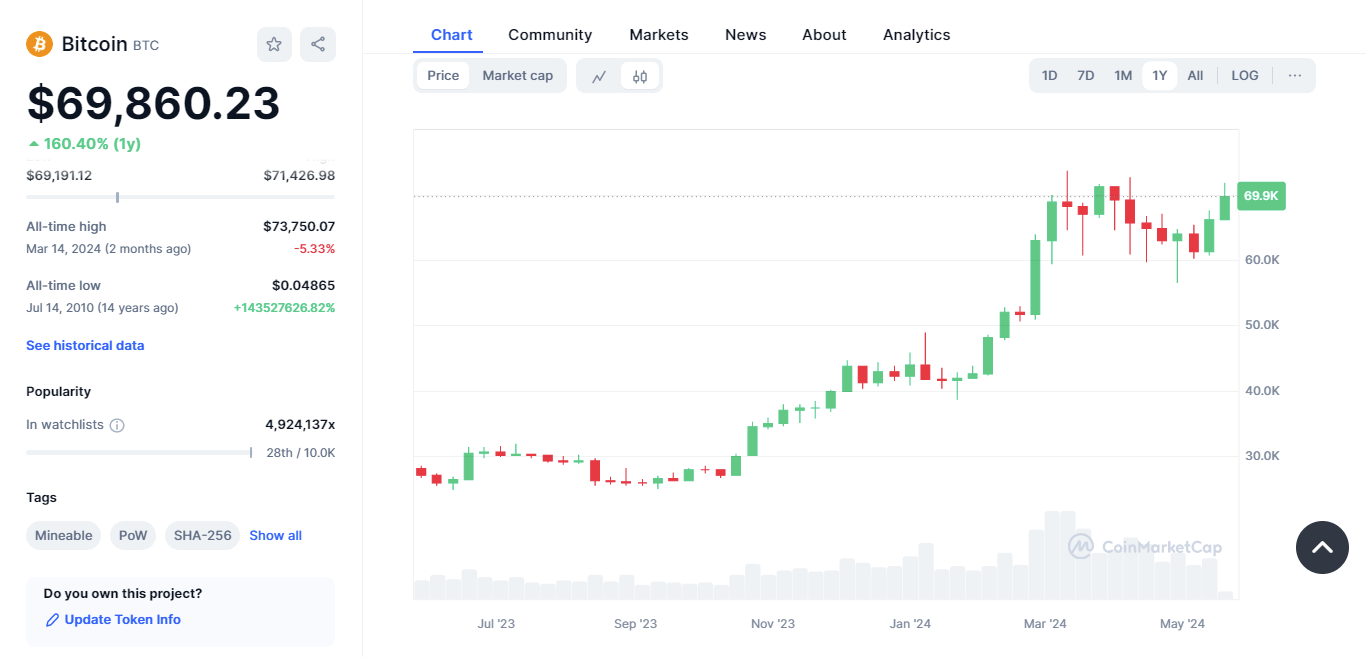This screenshot has width=1366, height=657.
Task: Click the +143527626.82% all-time low change
Action: [284, 308]
